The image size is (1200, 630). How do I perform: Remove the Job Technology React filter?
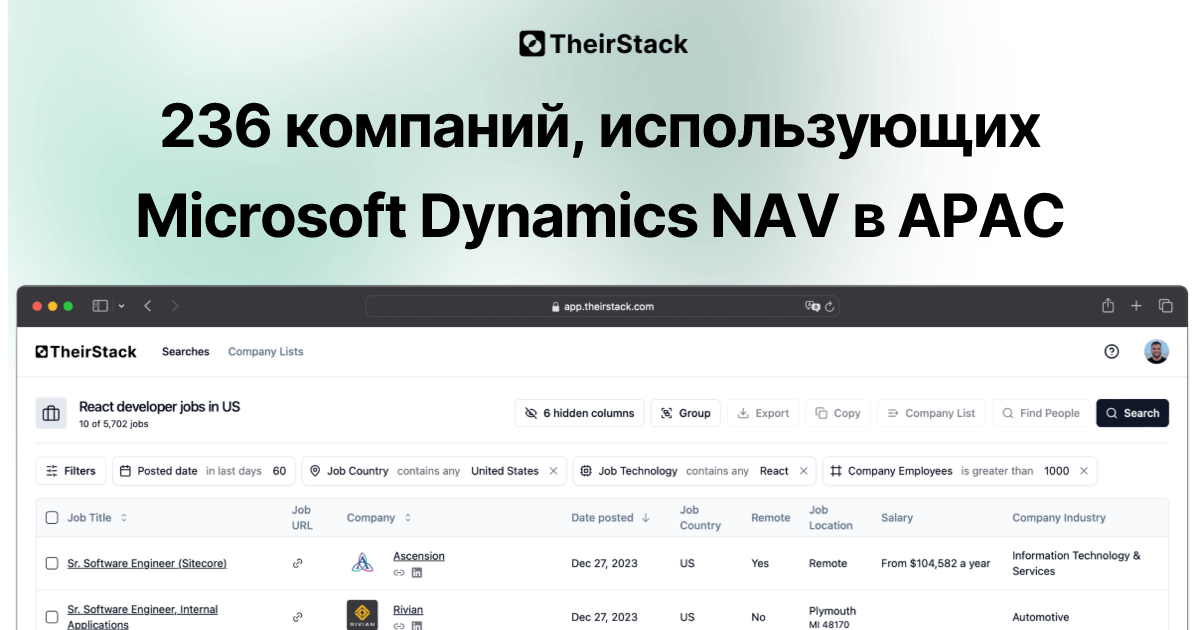coord(803,471)
